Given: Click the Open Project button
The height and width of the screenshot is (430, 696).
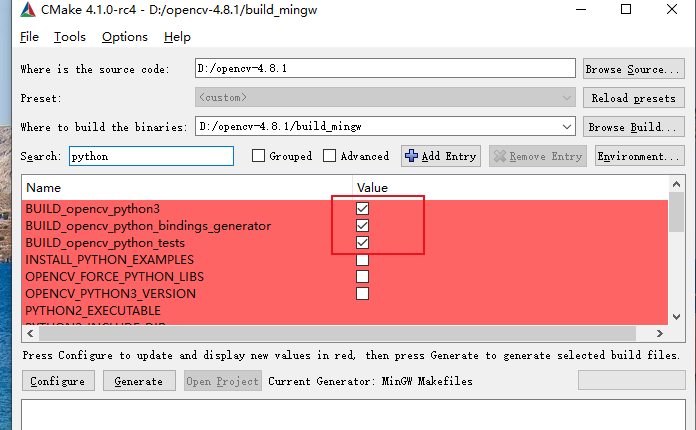Looking at the screenshot, I should click(222, 381).
